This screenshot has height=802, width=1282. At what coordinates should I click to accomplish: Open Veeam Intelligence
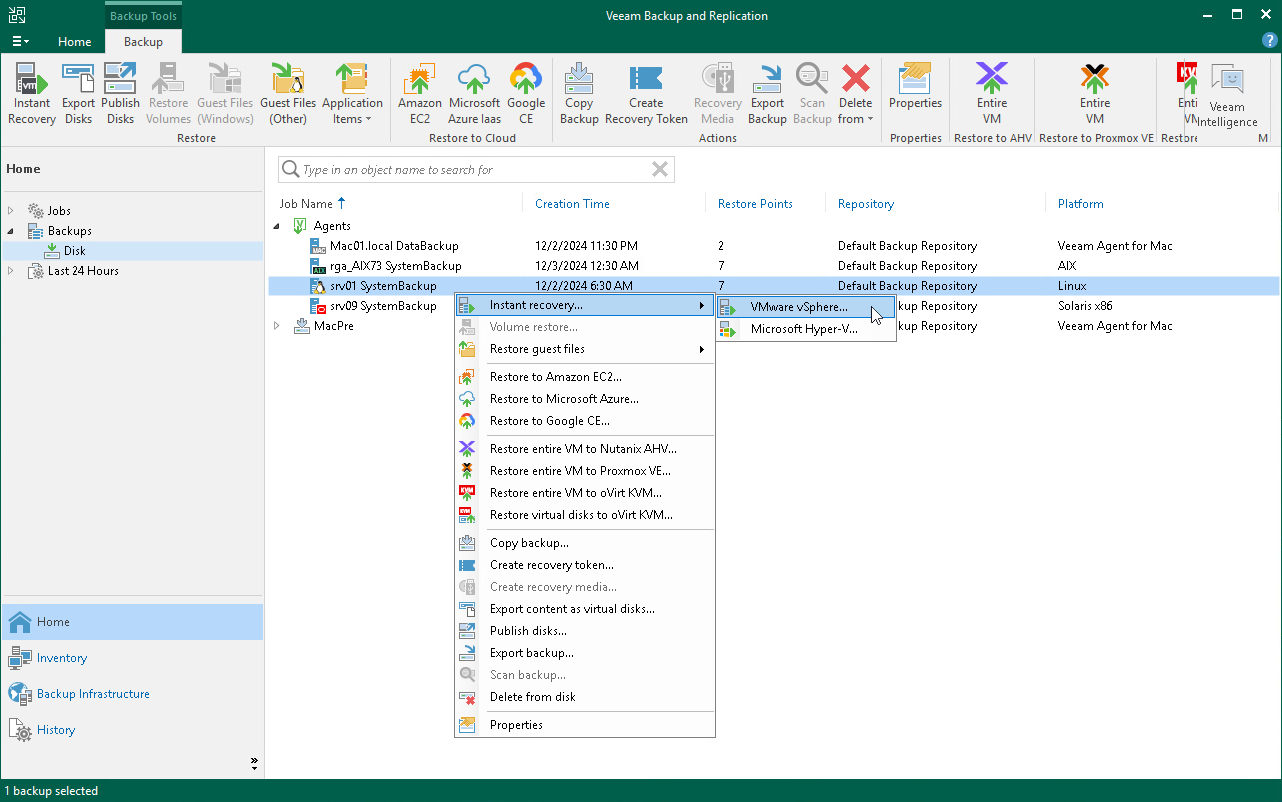(x=1227, y=96)
